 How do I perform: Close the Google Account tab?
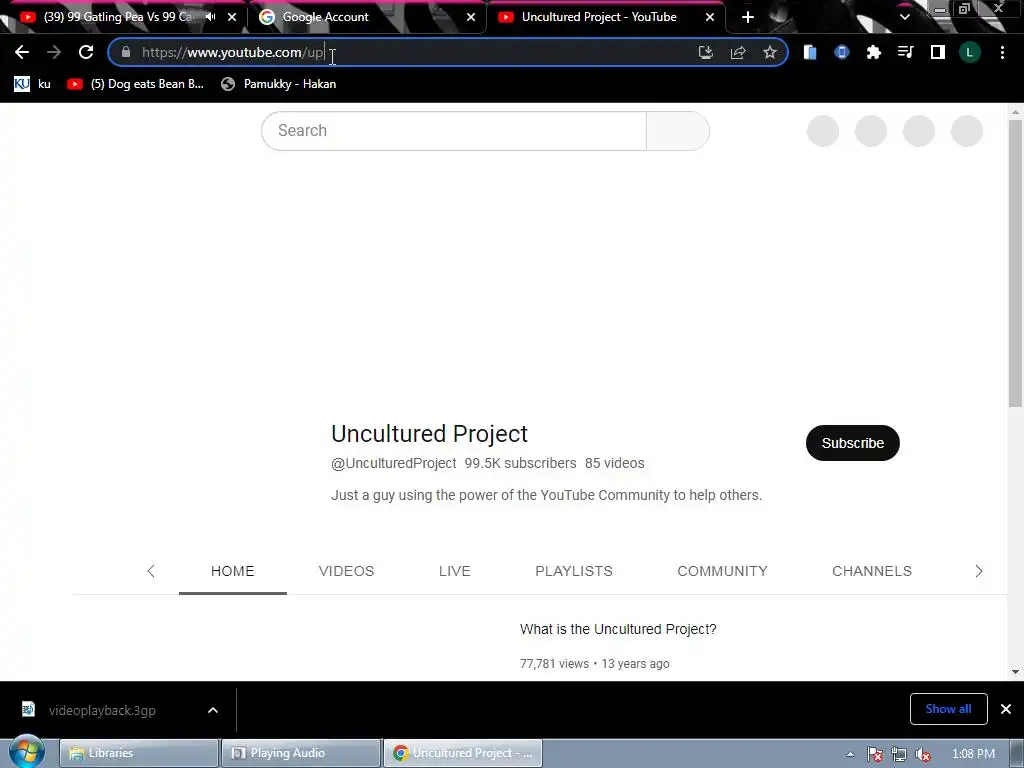point(471,17)
